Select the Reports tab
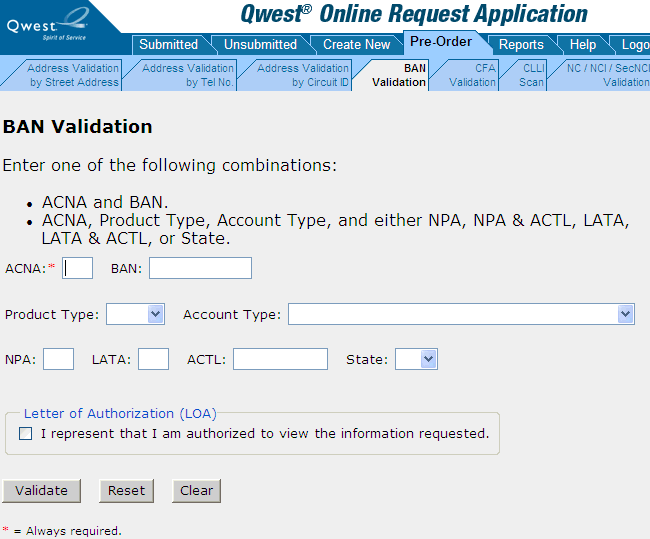 [x=521, y=44]
